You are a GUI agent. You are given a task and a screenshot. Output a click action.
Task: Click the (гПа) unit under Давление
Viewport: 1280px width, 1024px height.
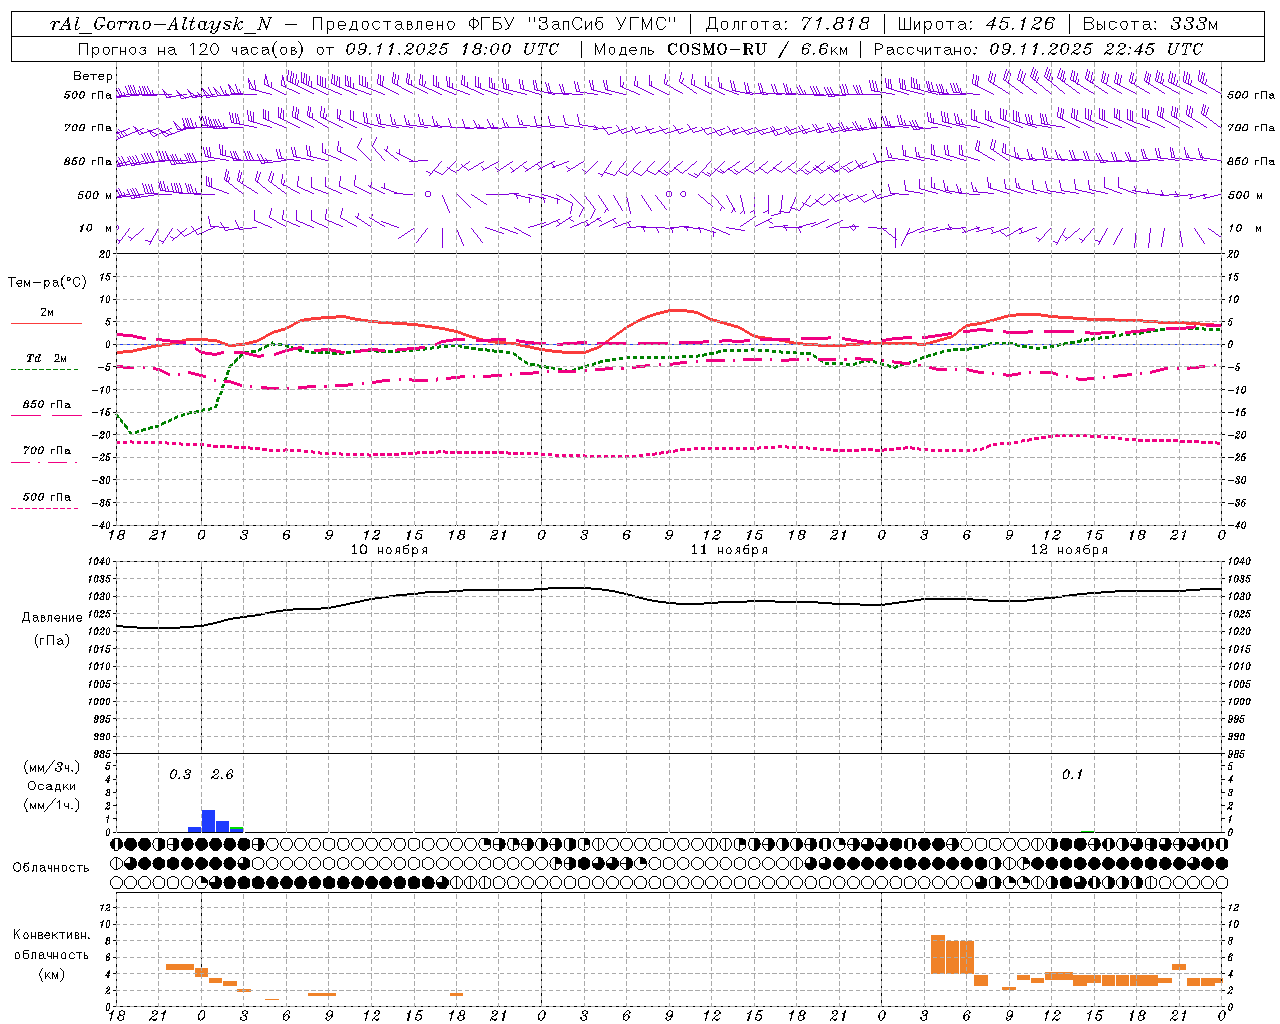click(x=52, y=640)
